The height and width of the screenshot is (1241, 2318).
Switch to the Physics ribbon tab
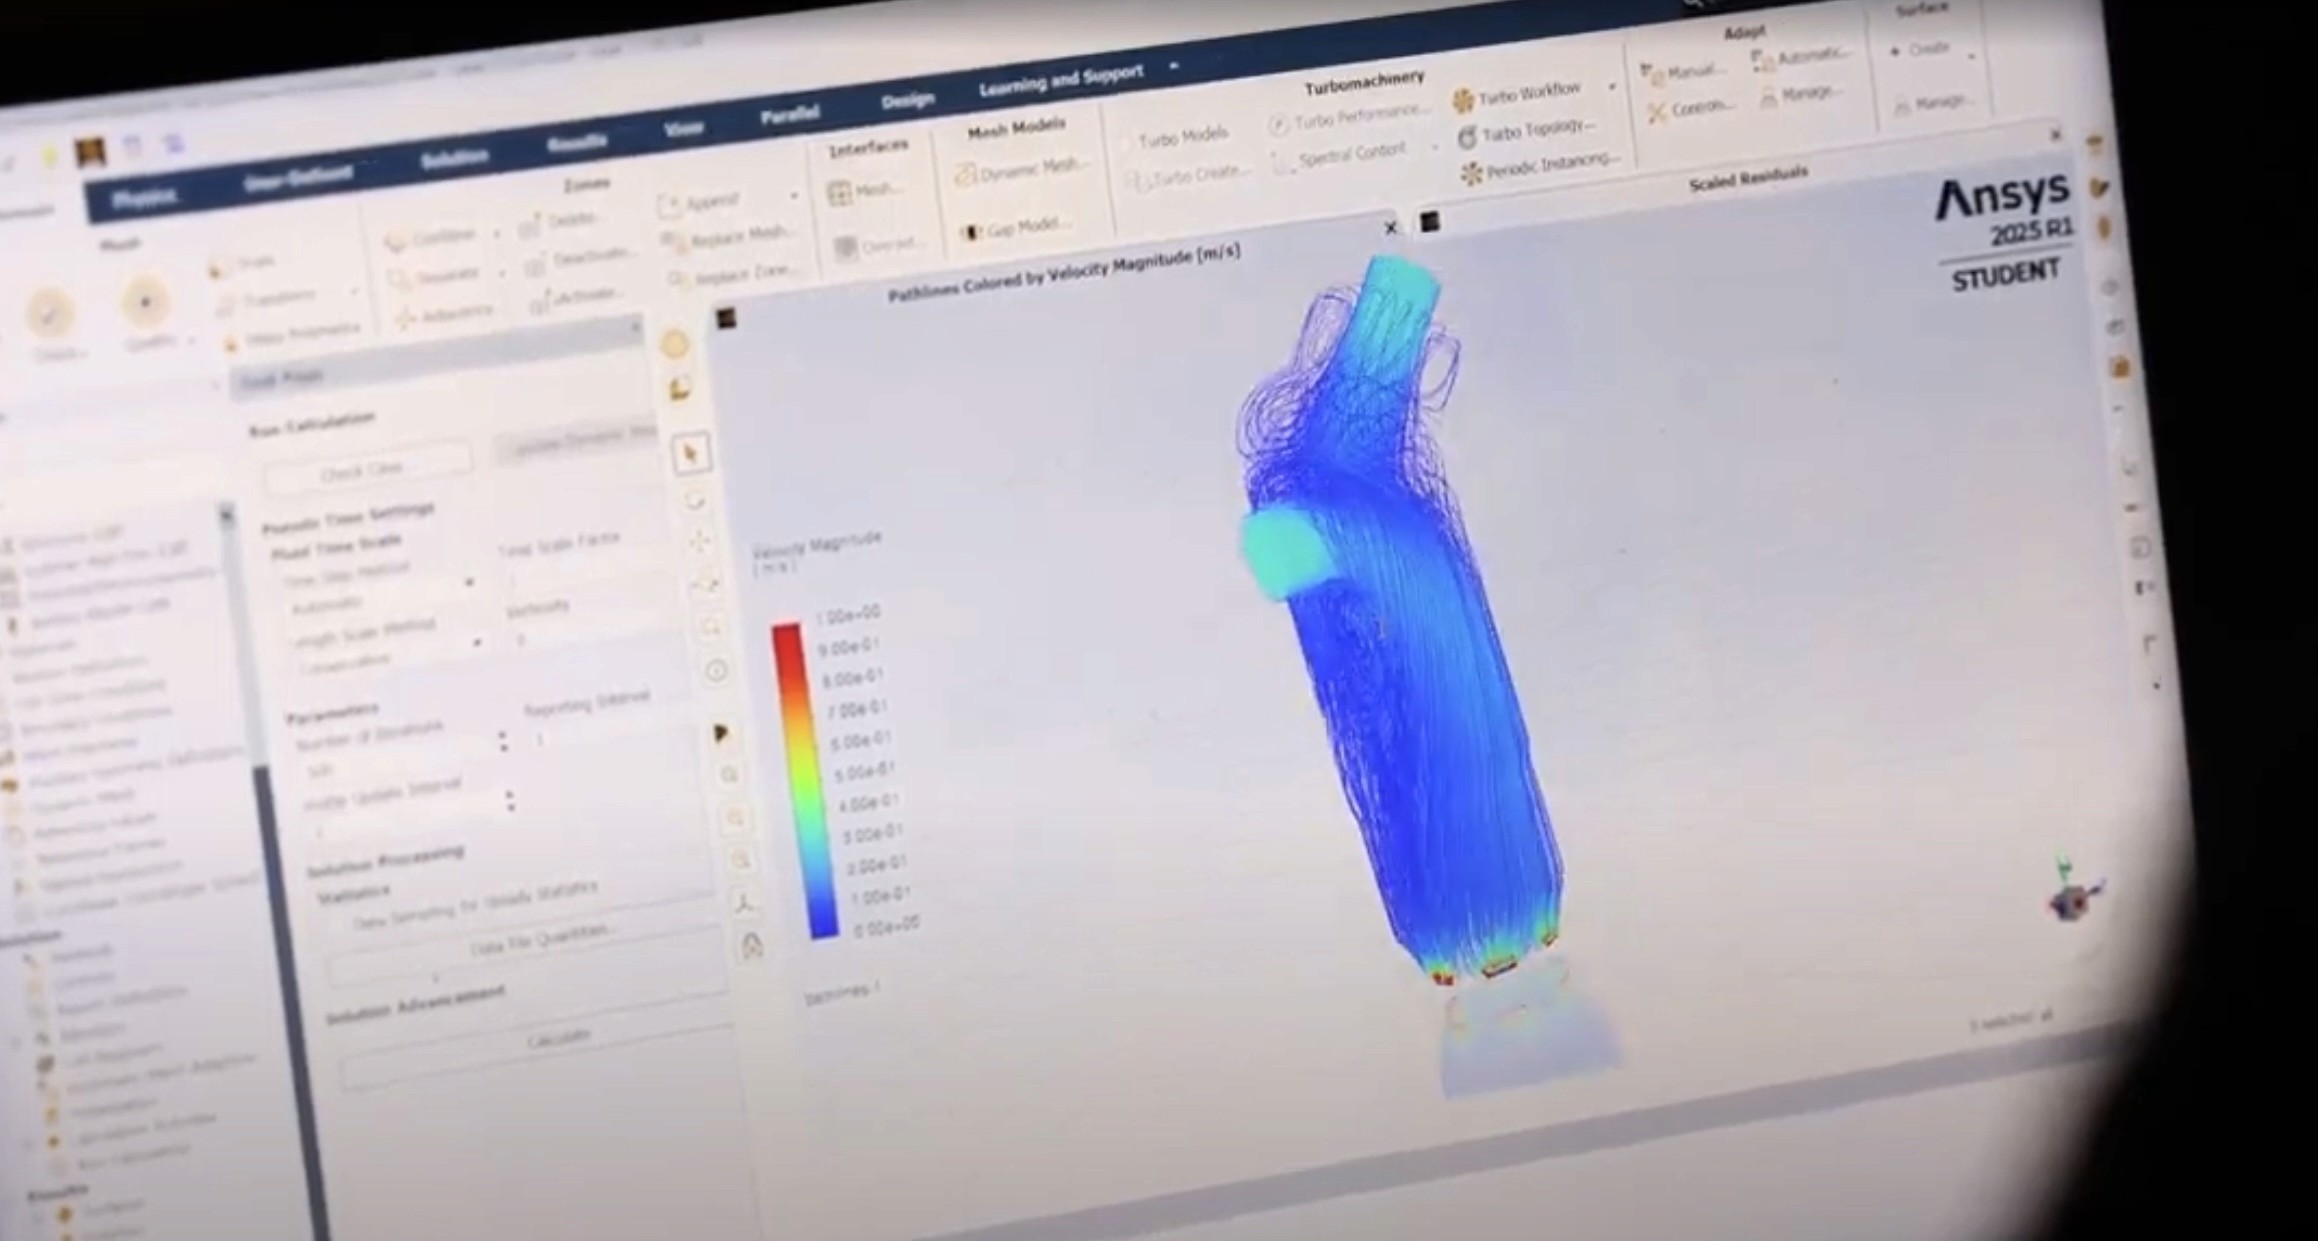tap(143, 200)
